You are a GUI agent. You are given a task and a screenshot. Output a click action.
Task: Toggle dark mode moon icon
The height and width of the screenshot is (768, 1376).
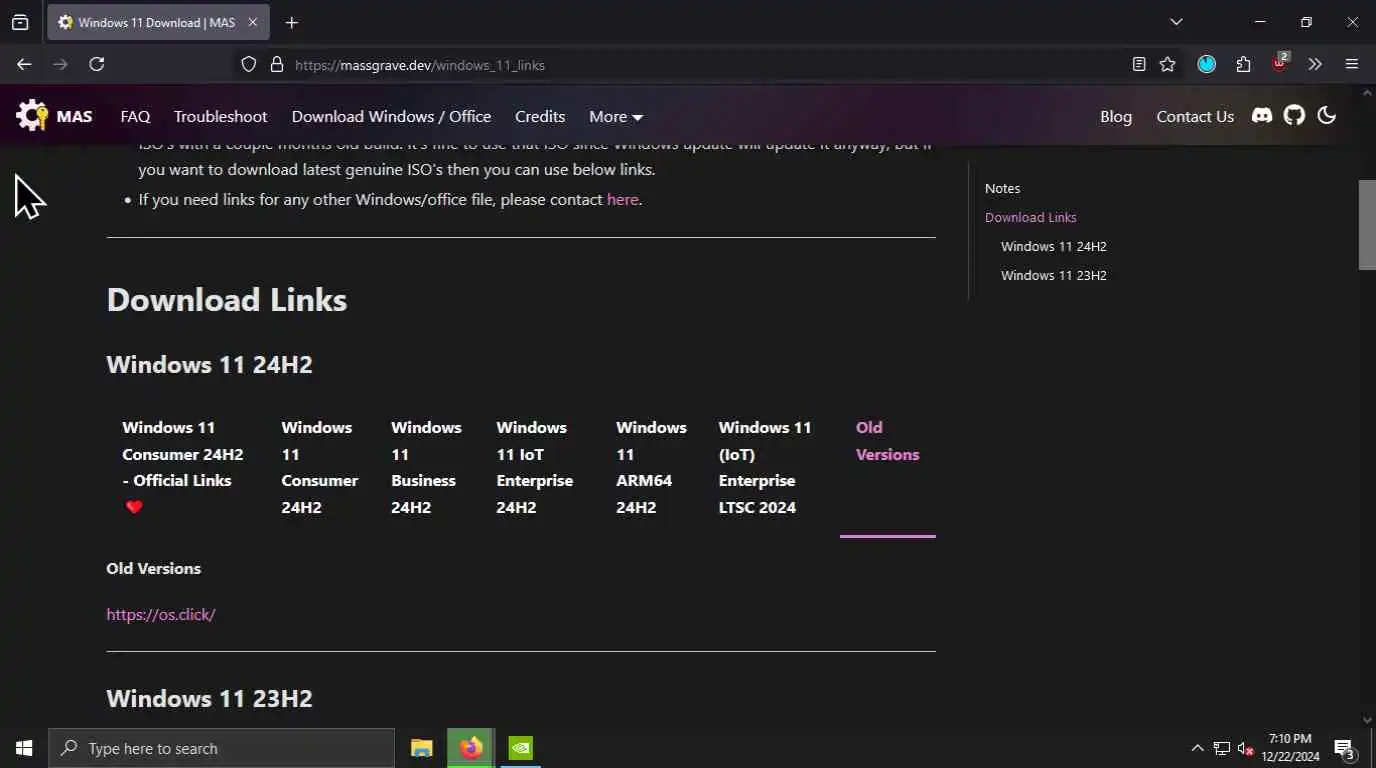(x=1327, y=116)
